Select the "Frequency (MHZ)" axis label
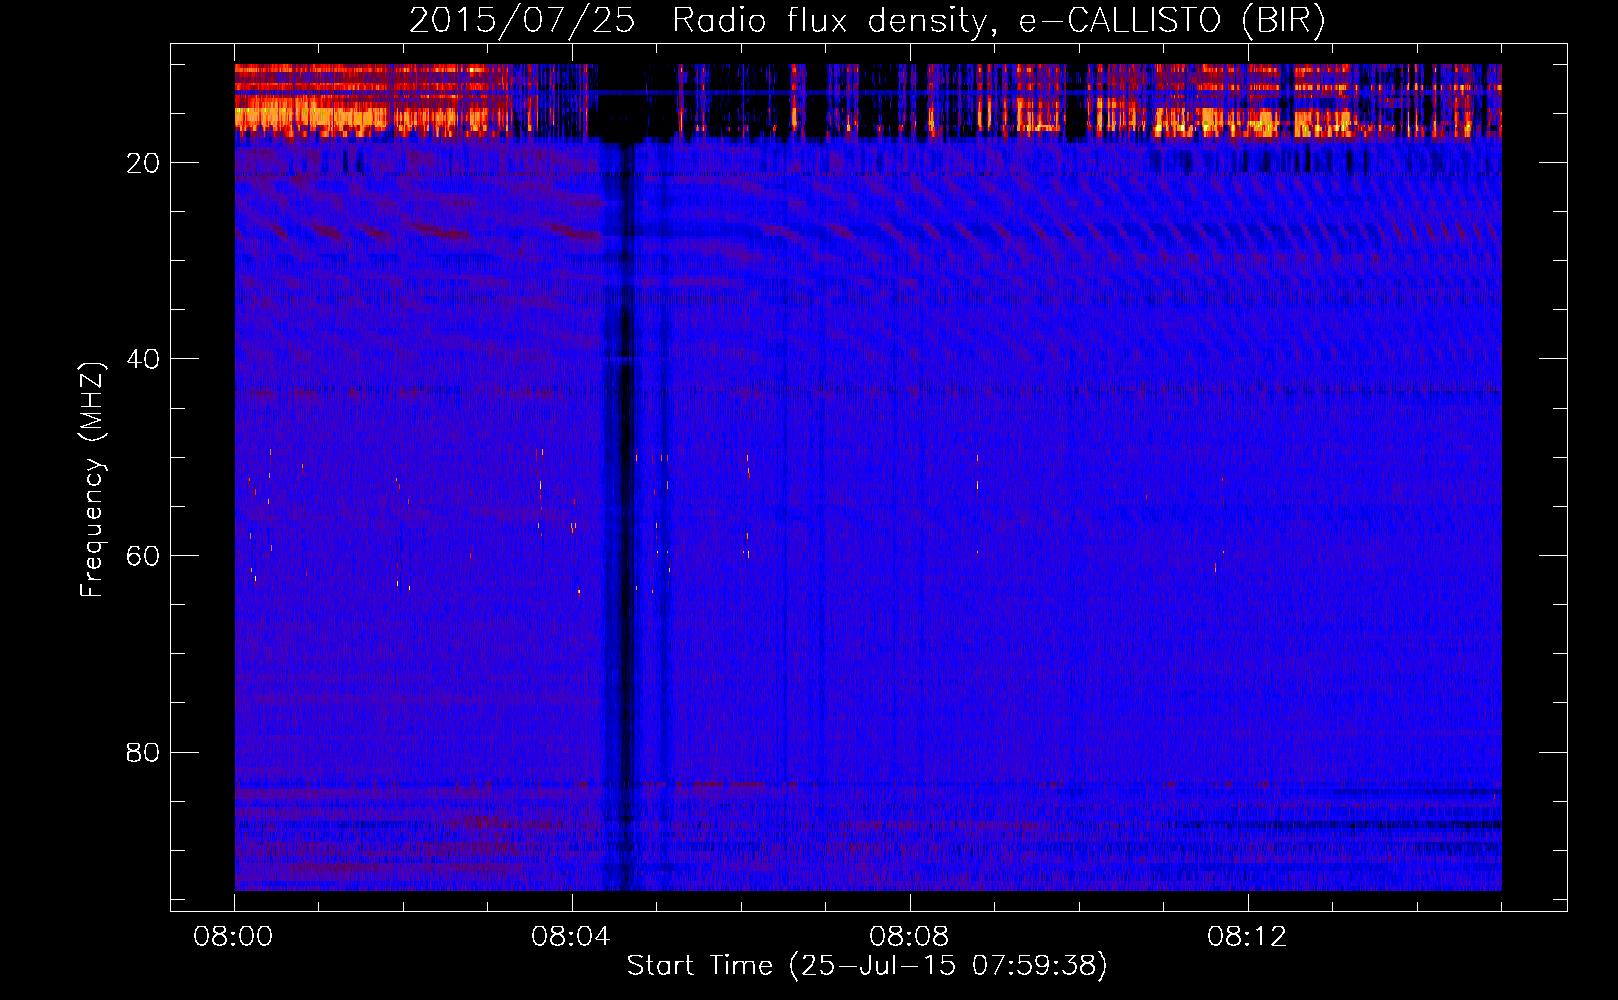 [92, 481]
